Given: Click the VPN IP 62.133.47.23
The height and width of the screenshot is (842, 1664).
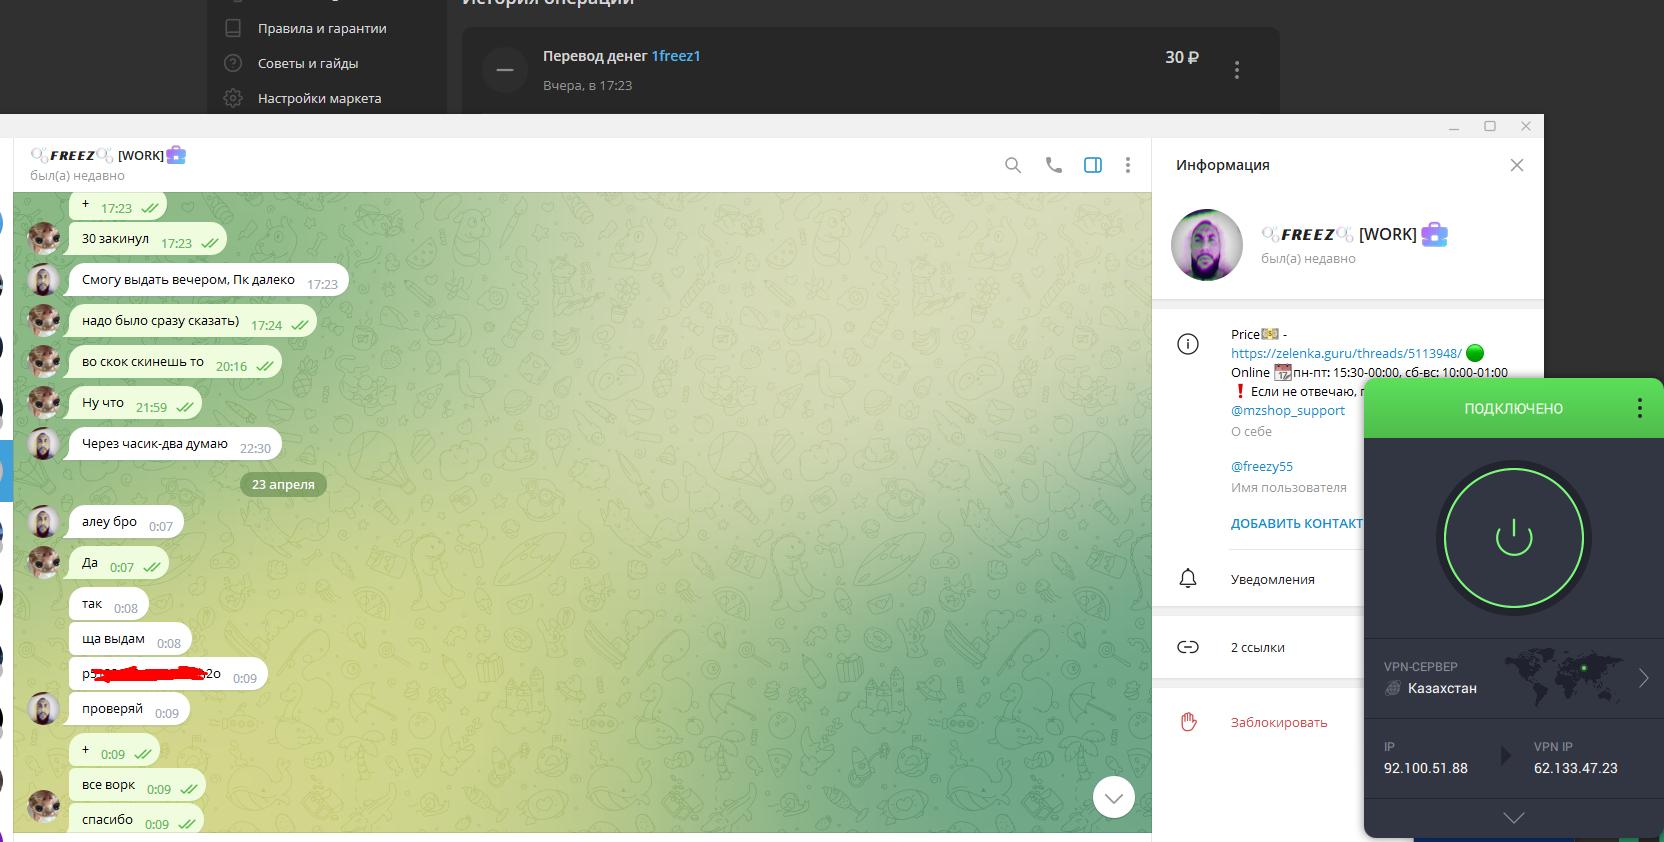Looking at the screenshot, I should (x=1575, y=768).
